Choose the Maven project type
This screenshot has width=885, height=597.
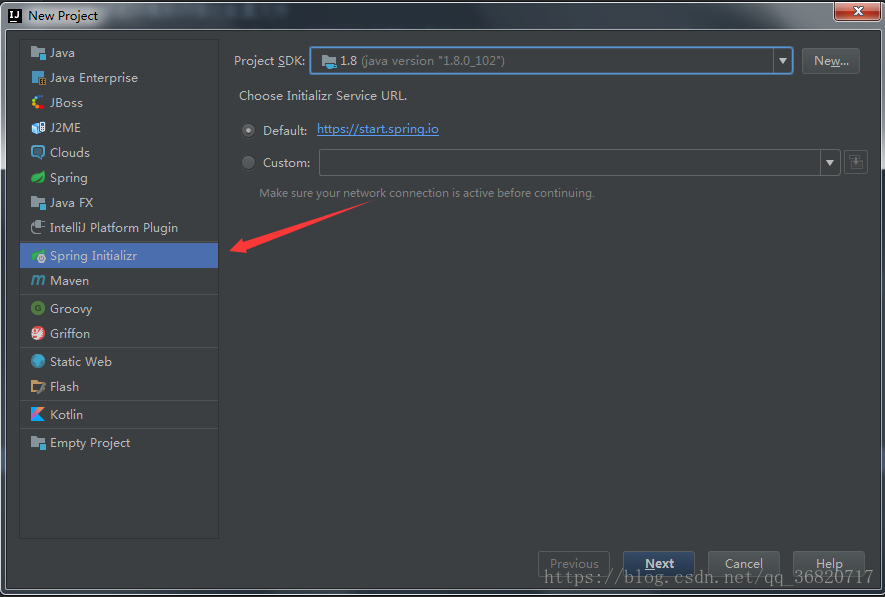point(119,280)
